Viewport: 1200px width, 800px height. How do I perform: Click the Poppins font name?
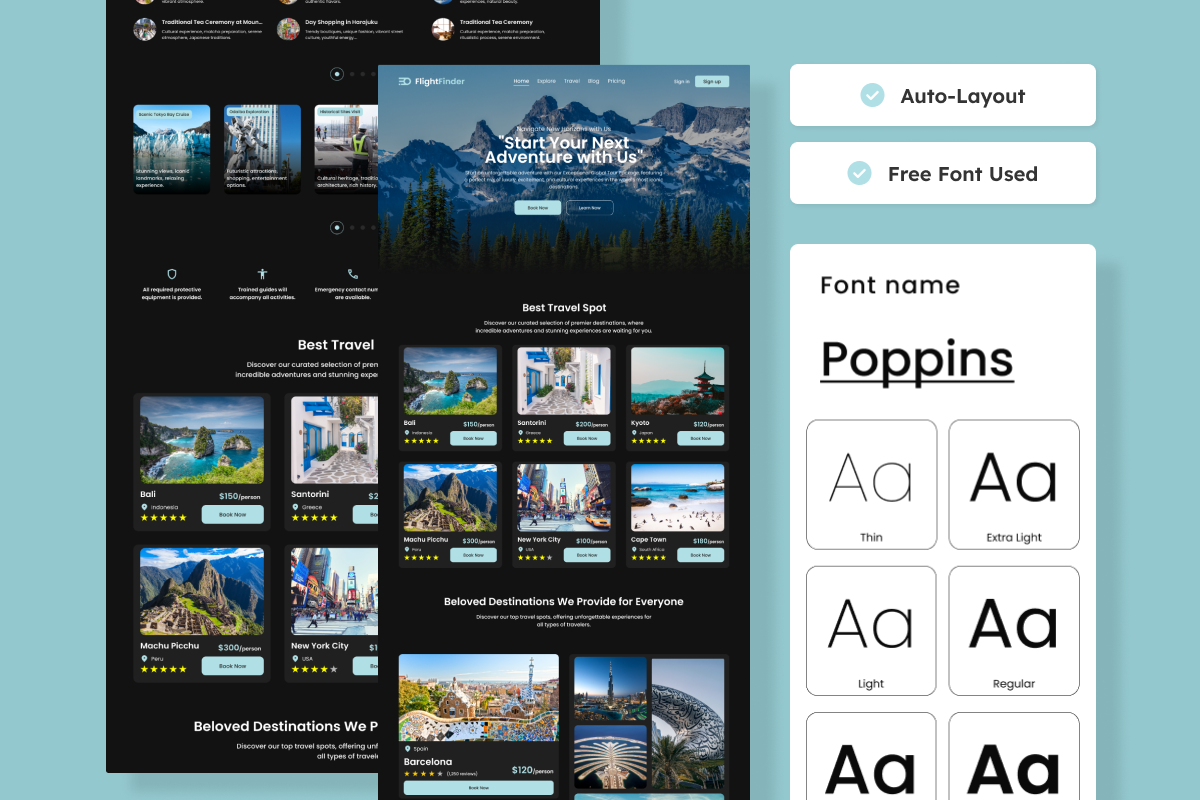pos(917,359)
